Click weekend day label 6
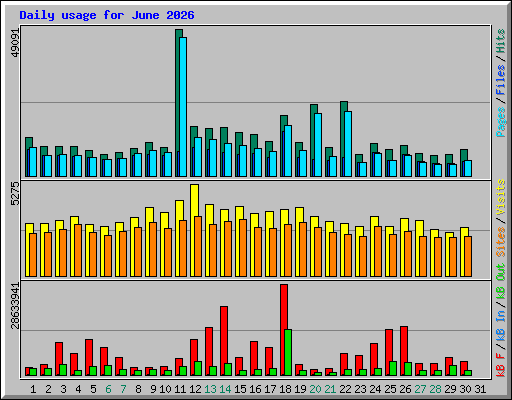512x400 pixels. tap(108, 389)
